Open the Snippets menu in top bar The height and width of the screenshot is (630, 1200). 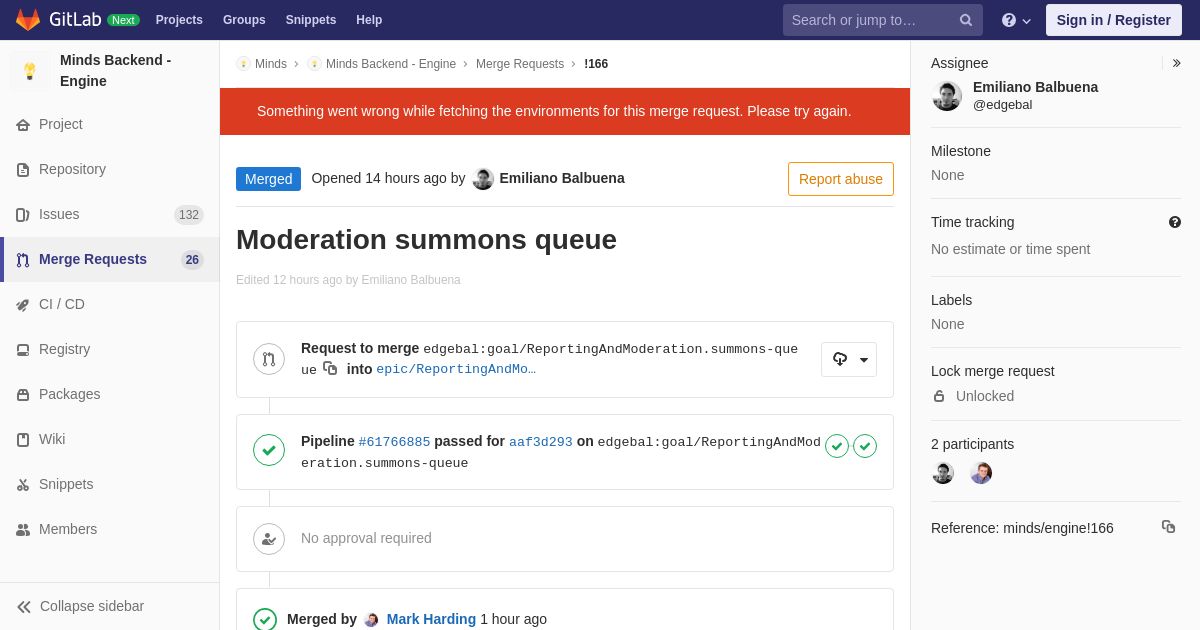tap(311, 20)
